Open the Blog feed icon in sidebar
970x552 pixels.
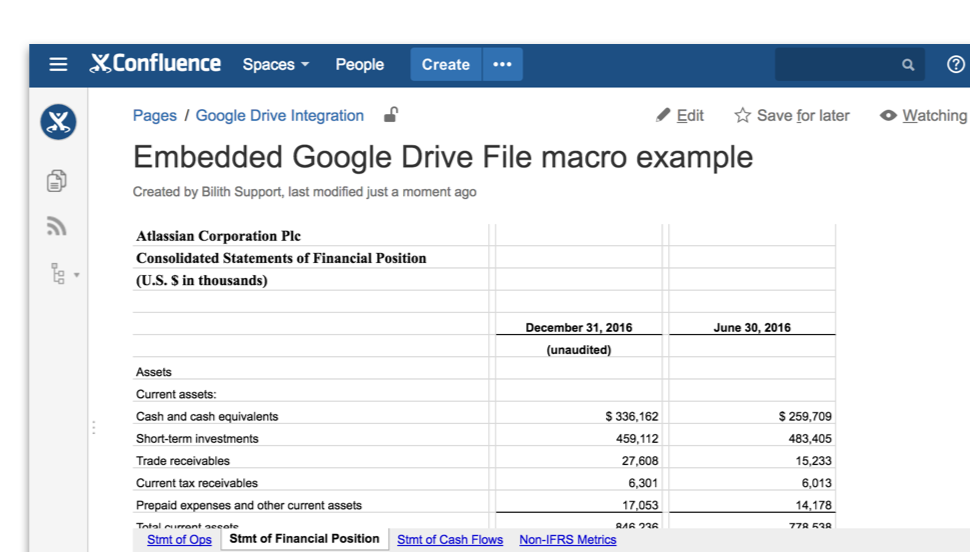57,227
